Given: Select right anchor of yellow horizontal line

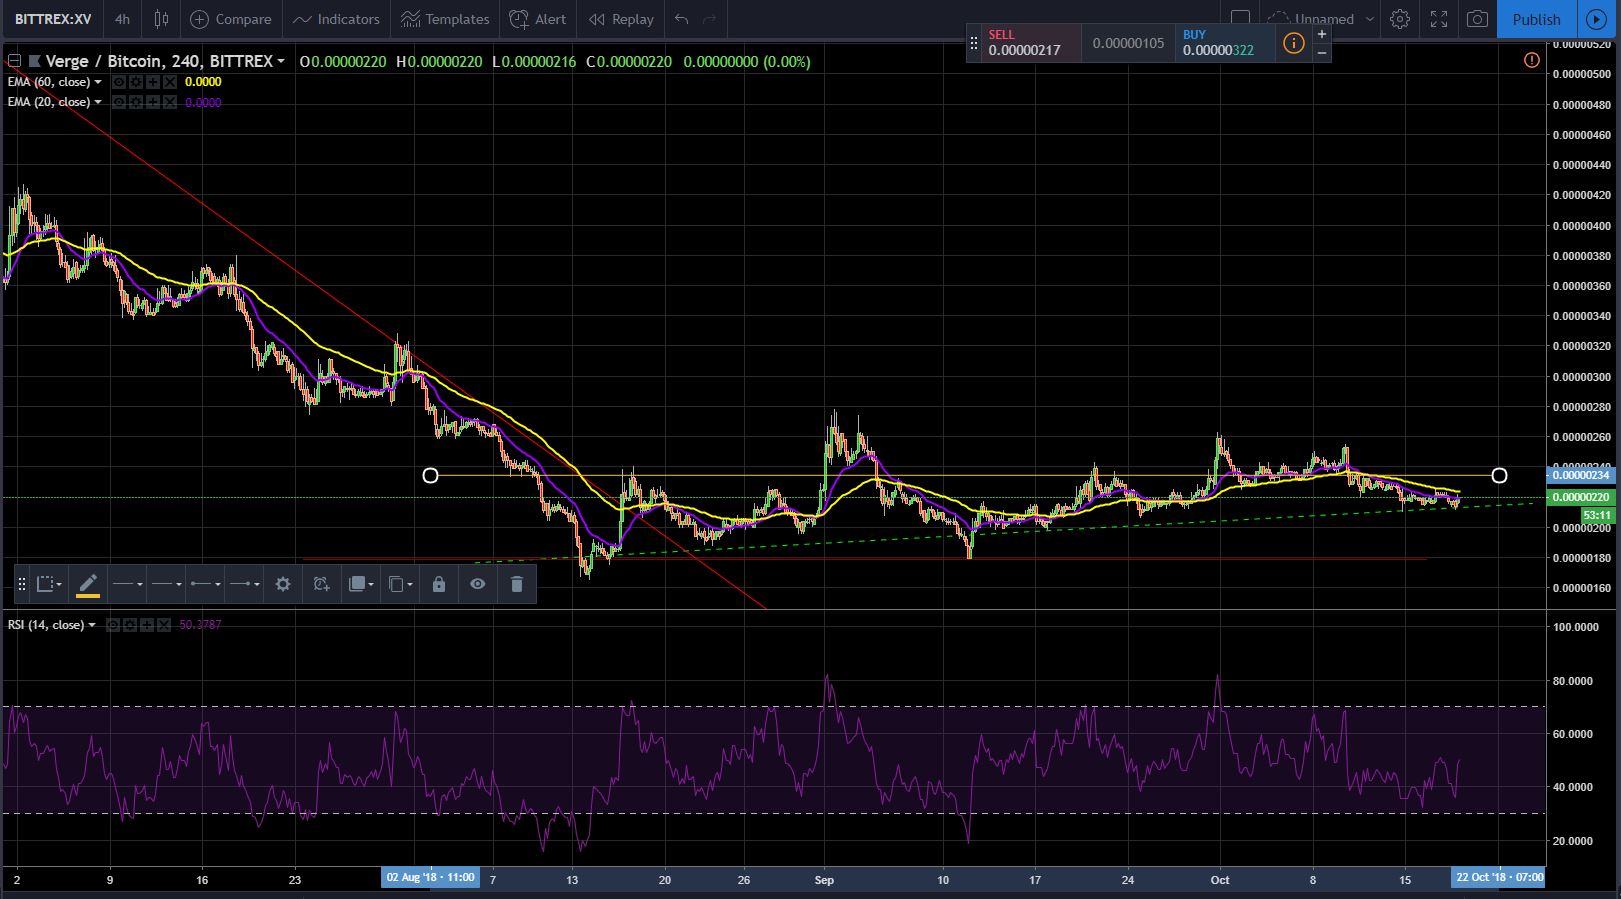Looking at the screenshot, I should (1499, 475).
